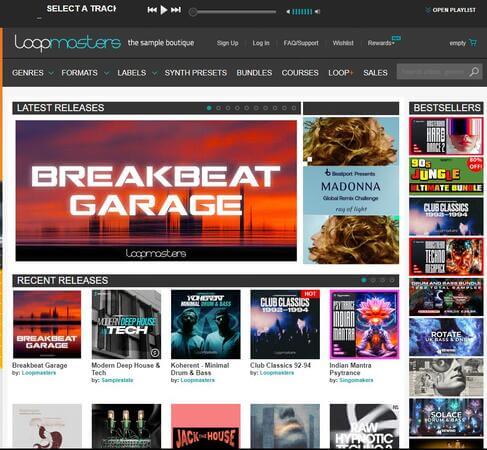Open the Log In page
Image resolution: width=487 pixels, height=450 pixels.
coord(261,43)
